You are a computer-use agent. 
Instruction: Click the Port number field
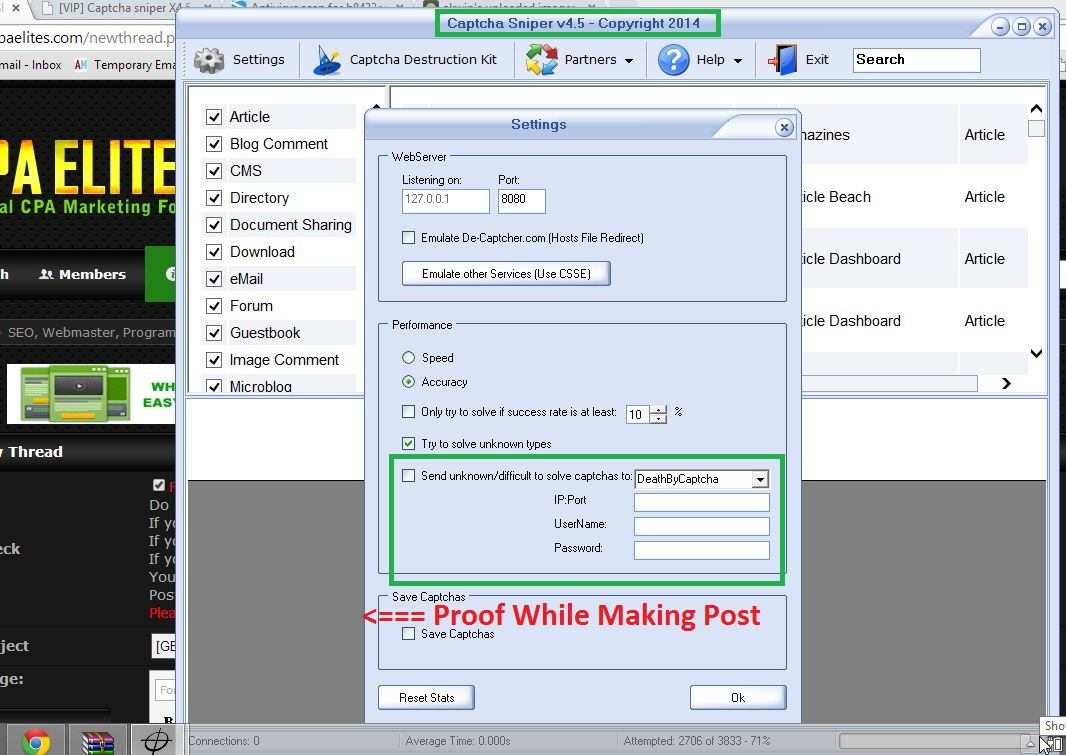pos(521,200)
